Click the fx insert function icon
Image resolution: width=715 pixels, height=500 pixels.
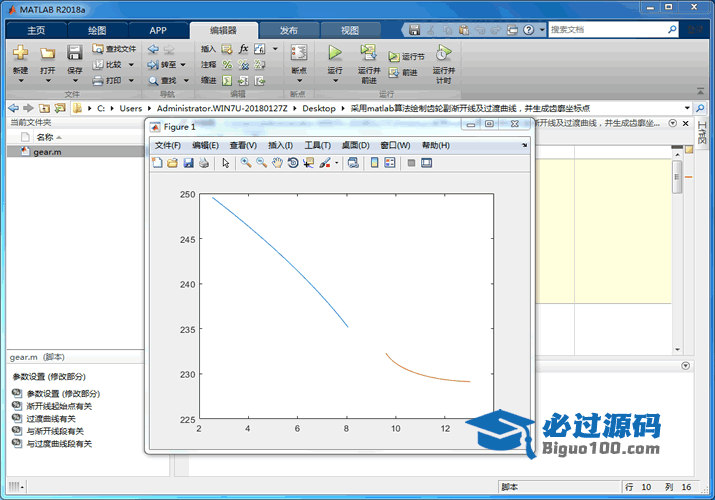244,49
